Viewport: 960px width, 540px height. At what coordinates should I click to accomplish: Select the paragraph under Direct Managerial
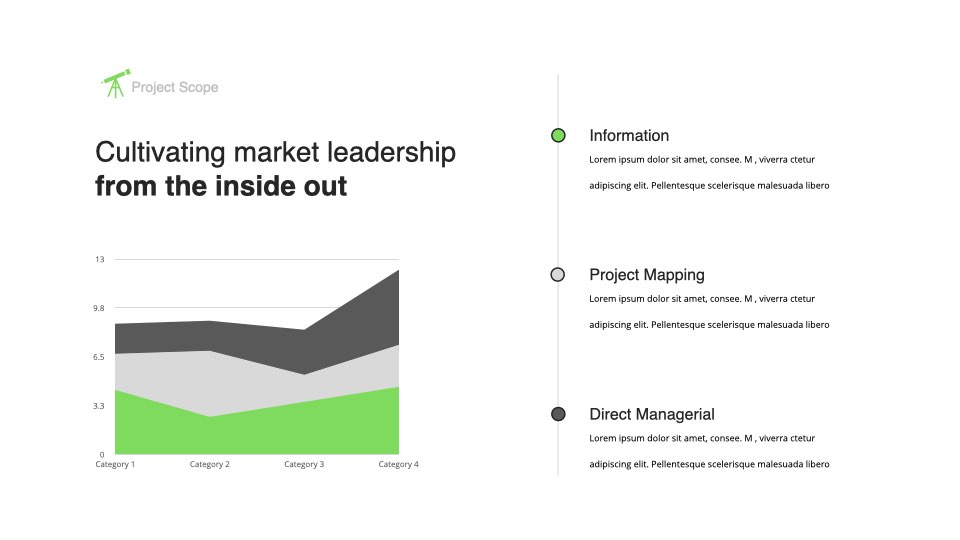click(709, 451)
